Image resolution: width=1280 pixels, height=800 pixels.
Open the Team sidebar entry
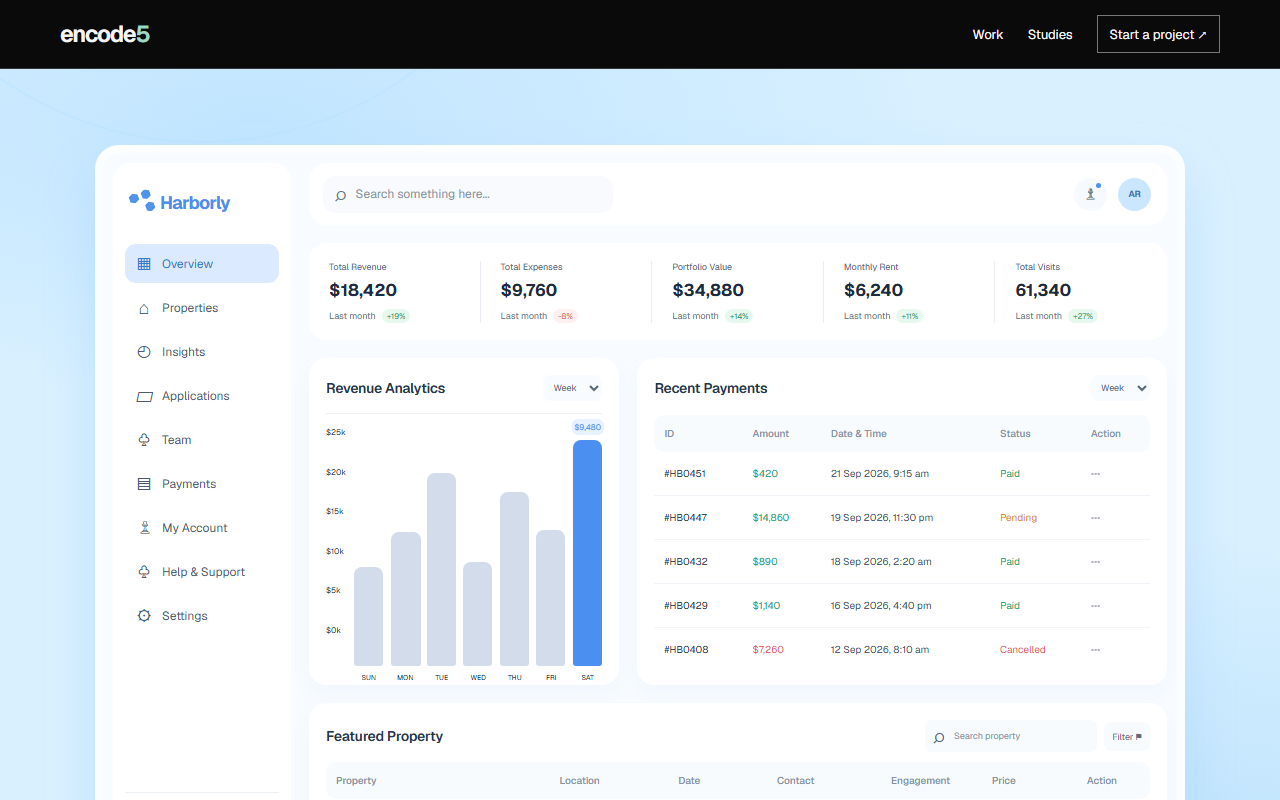pos(202,440)
